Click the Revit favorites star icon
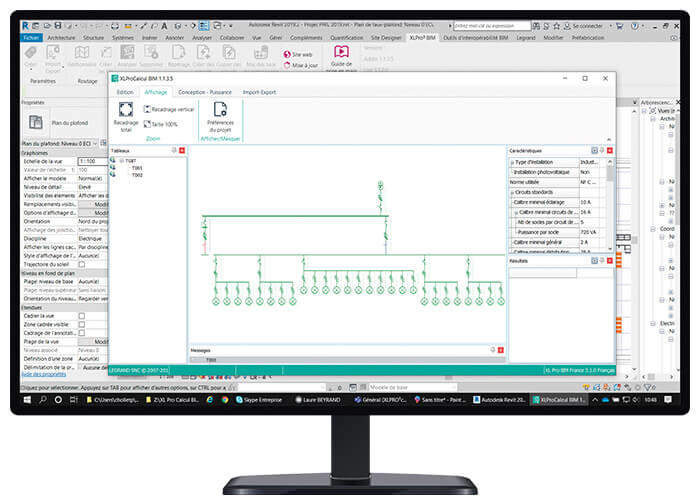Screen dimensions: 700x500 click(557, 26)
